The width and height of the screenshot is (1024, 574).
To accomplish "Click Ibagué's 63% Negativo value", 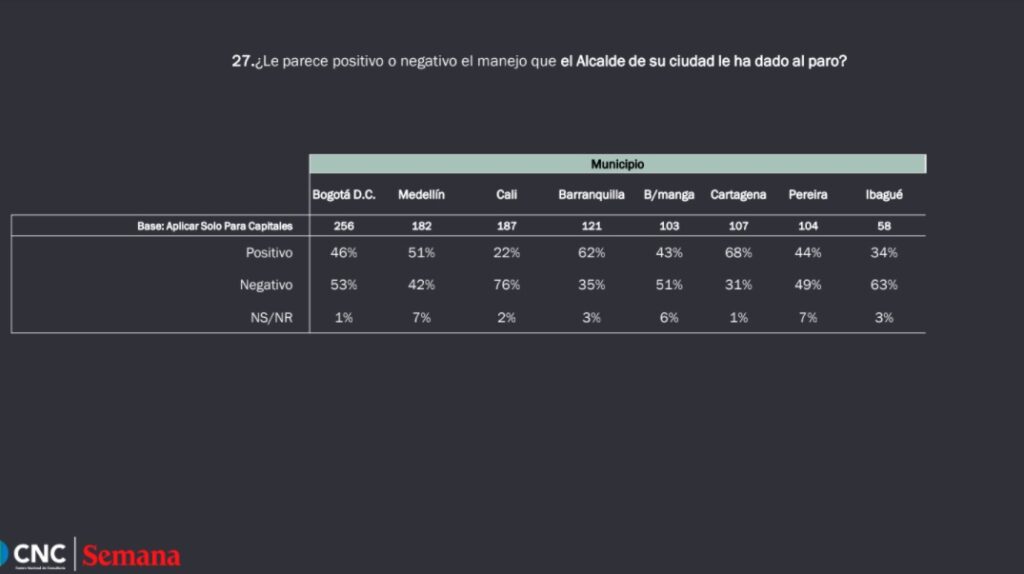I will [884, 285].
